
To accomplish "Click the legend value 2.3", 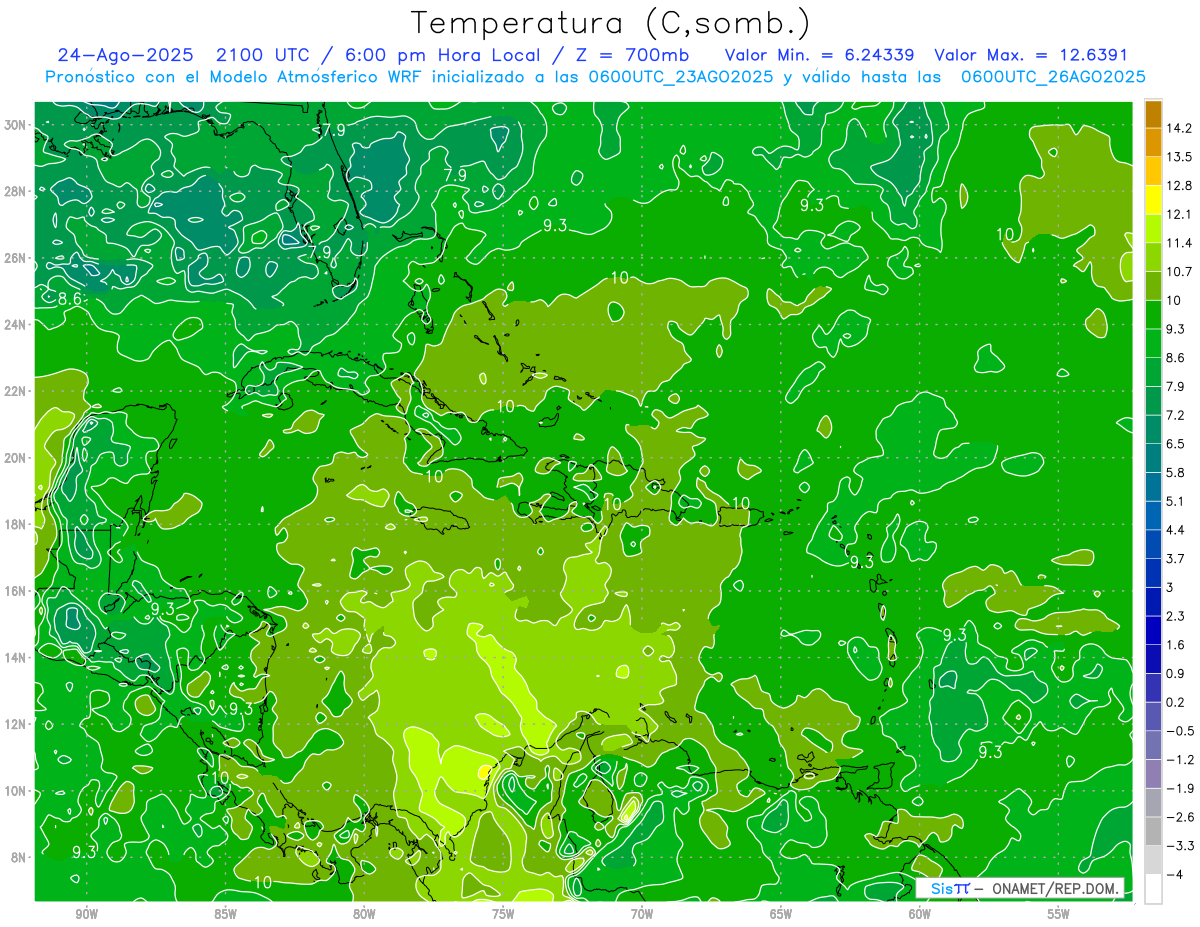I will (x=1176, y=616).
